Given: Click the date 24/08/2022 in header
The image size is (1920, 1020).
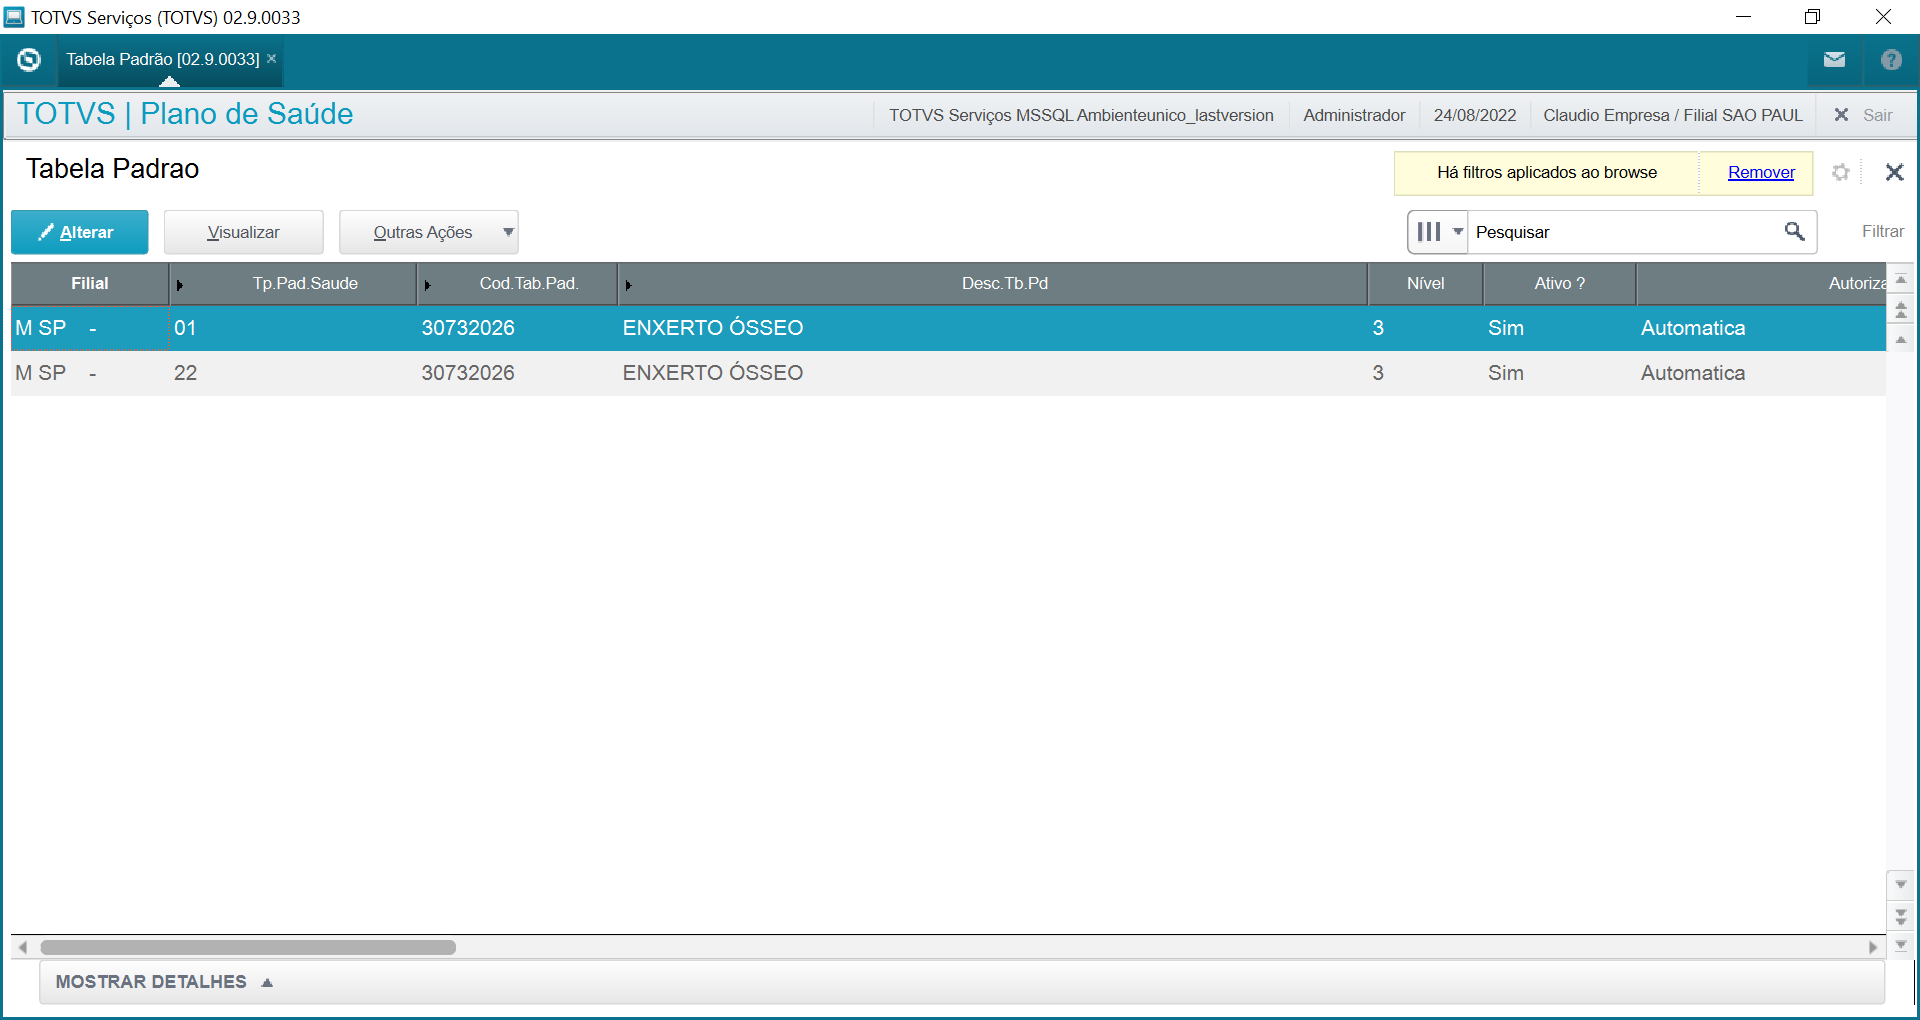Looking at the screenshot, I should (x=1475, y=115).
